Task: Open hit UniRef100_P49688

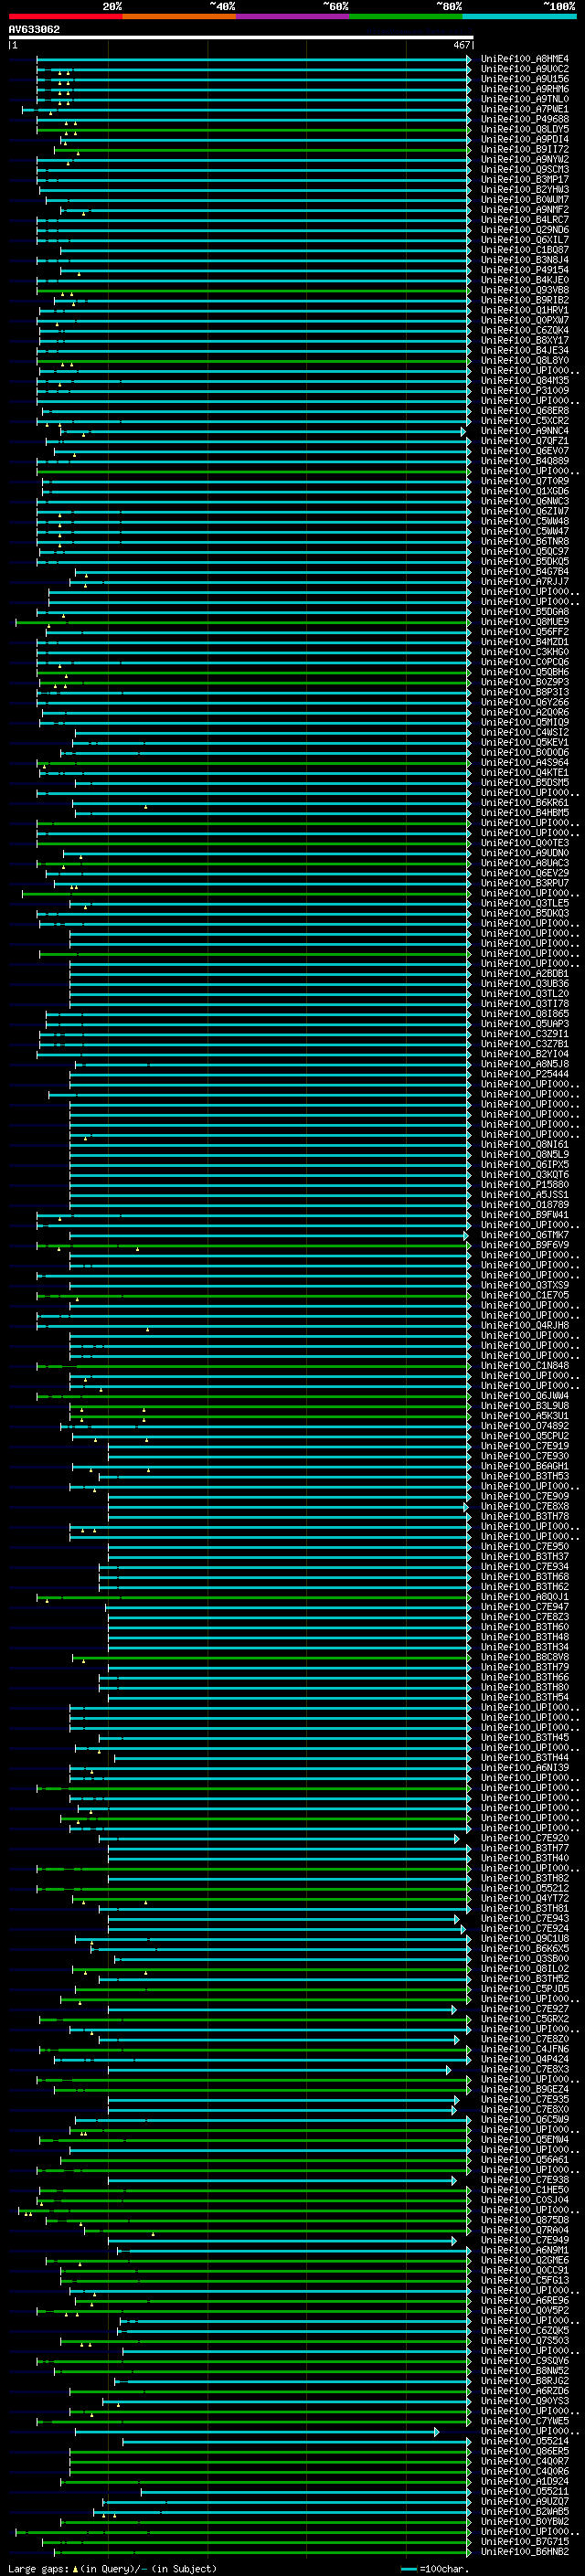Action: (525, 119)
